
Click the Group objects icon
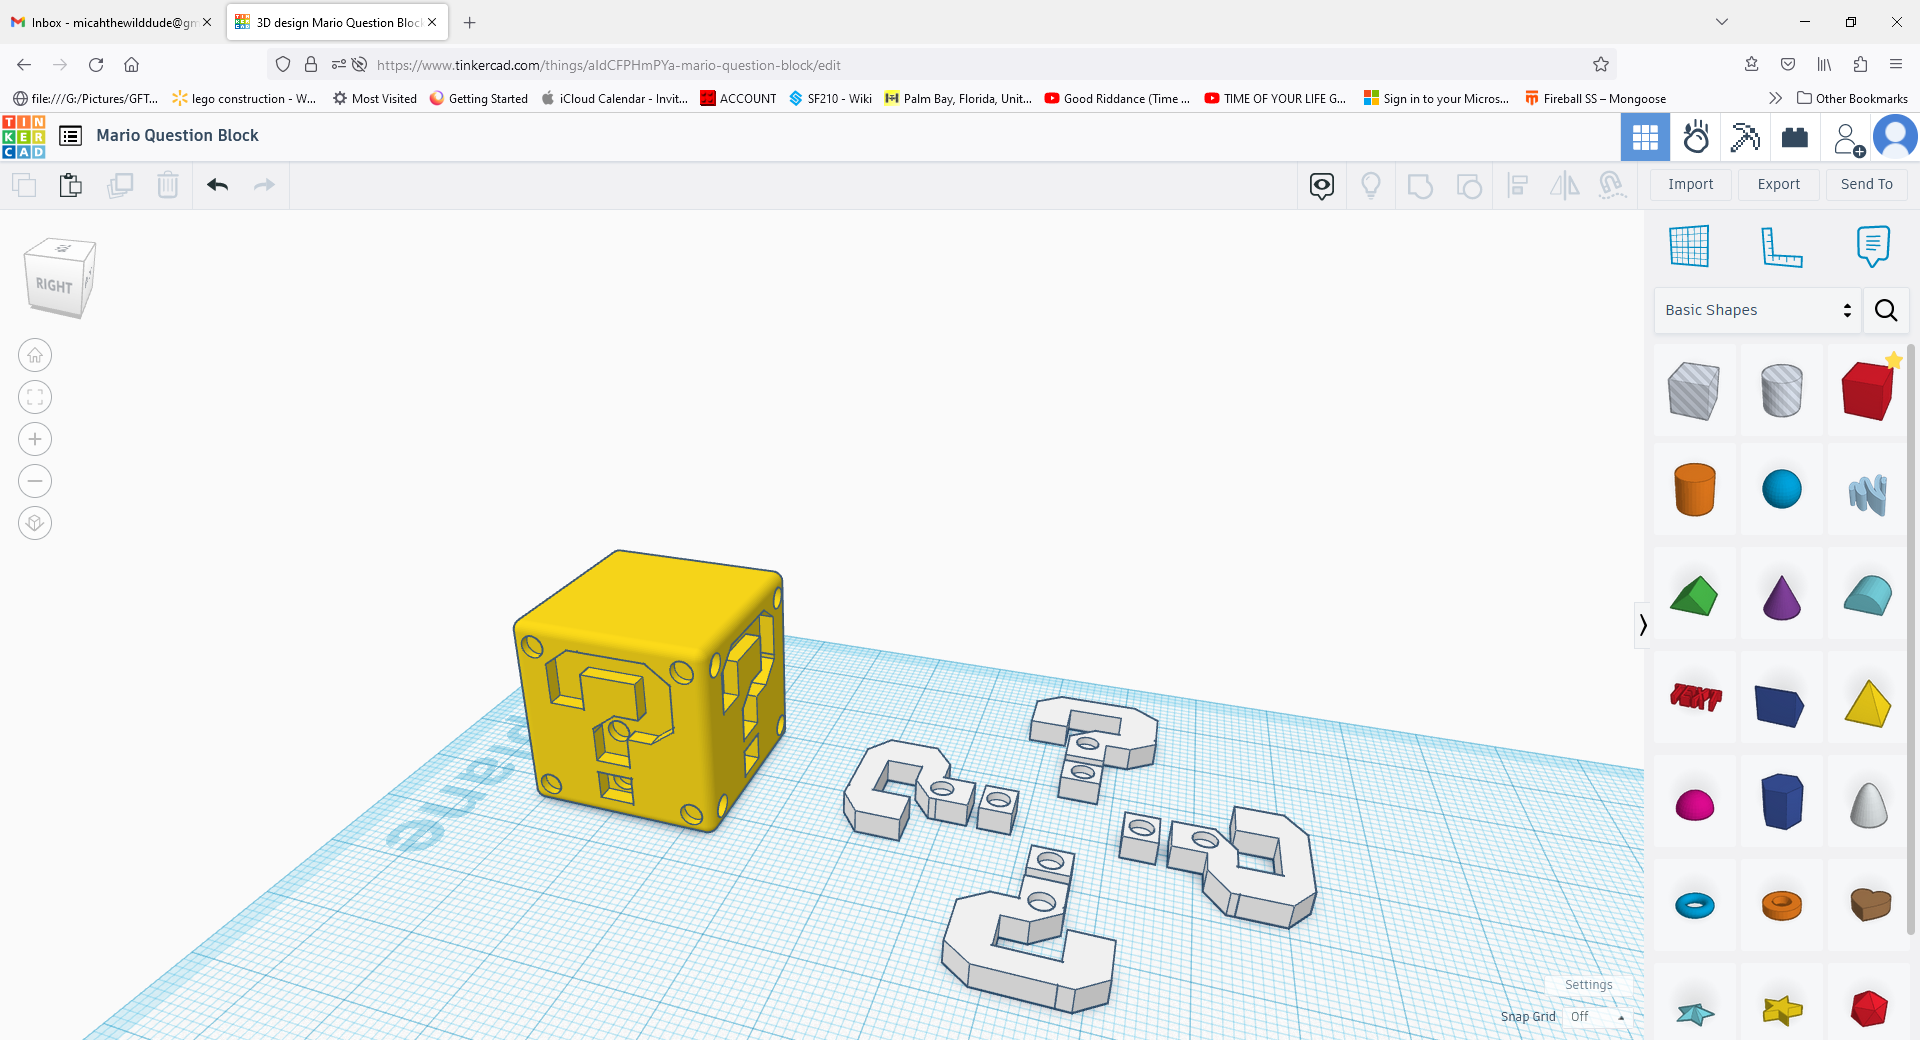point(1420,185)
